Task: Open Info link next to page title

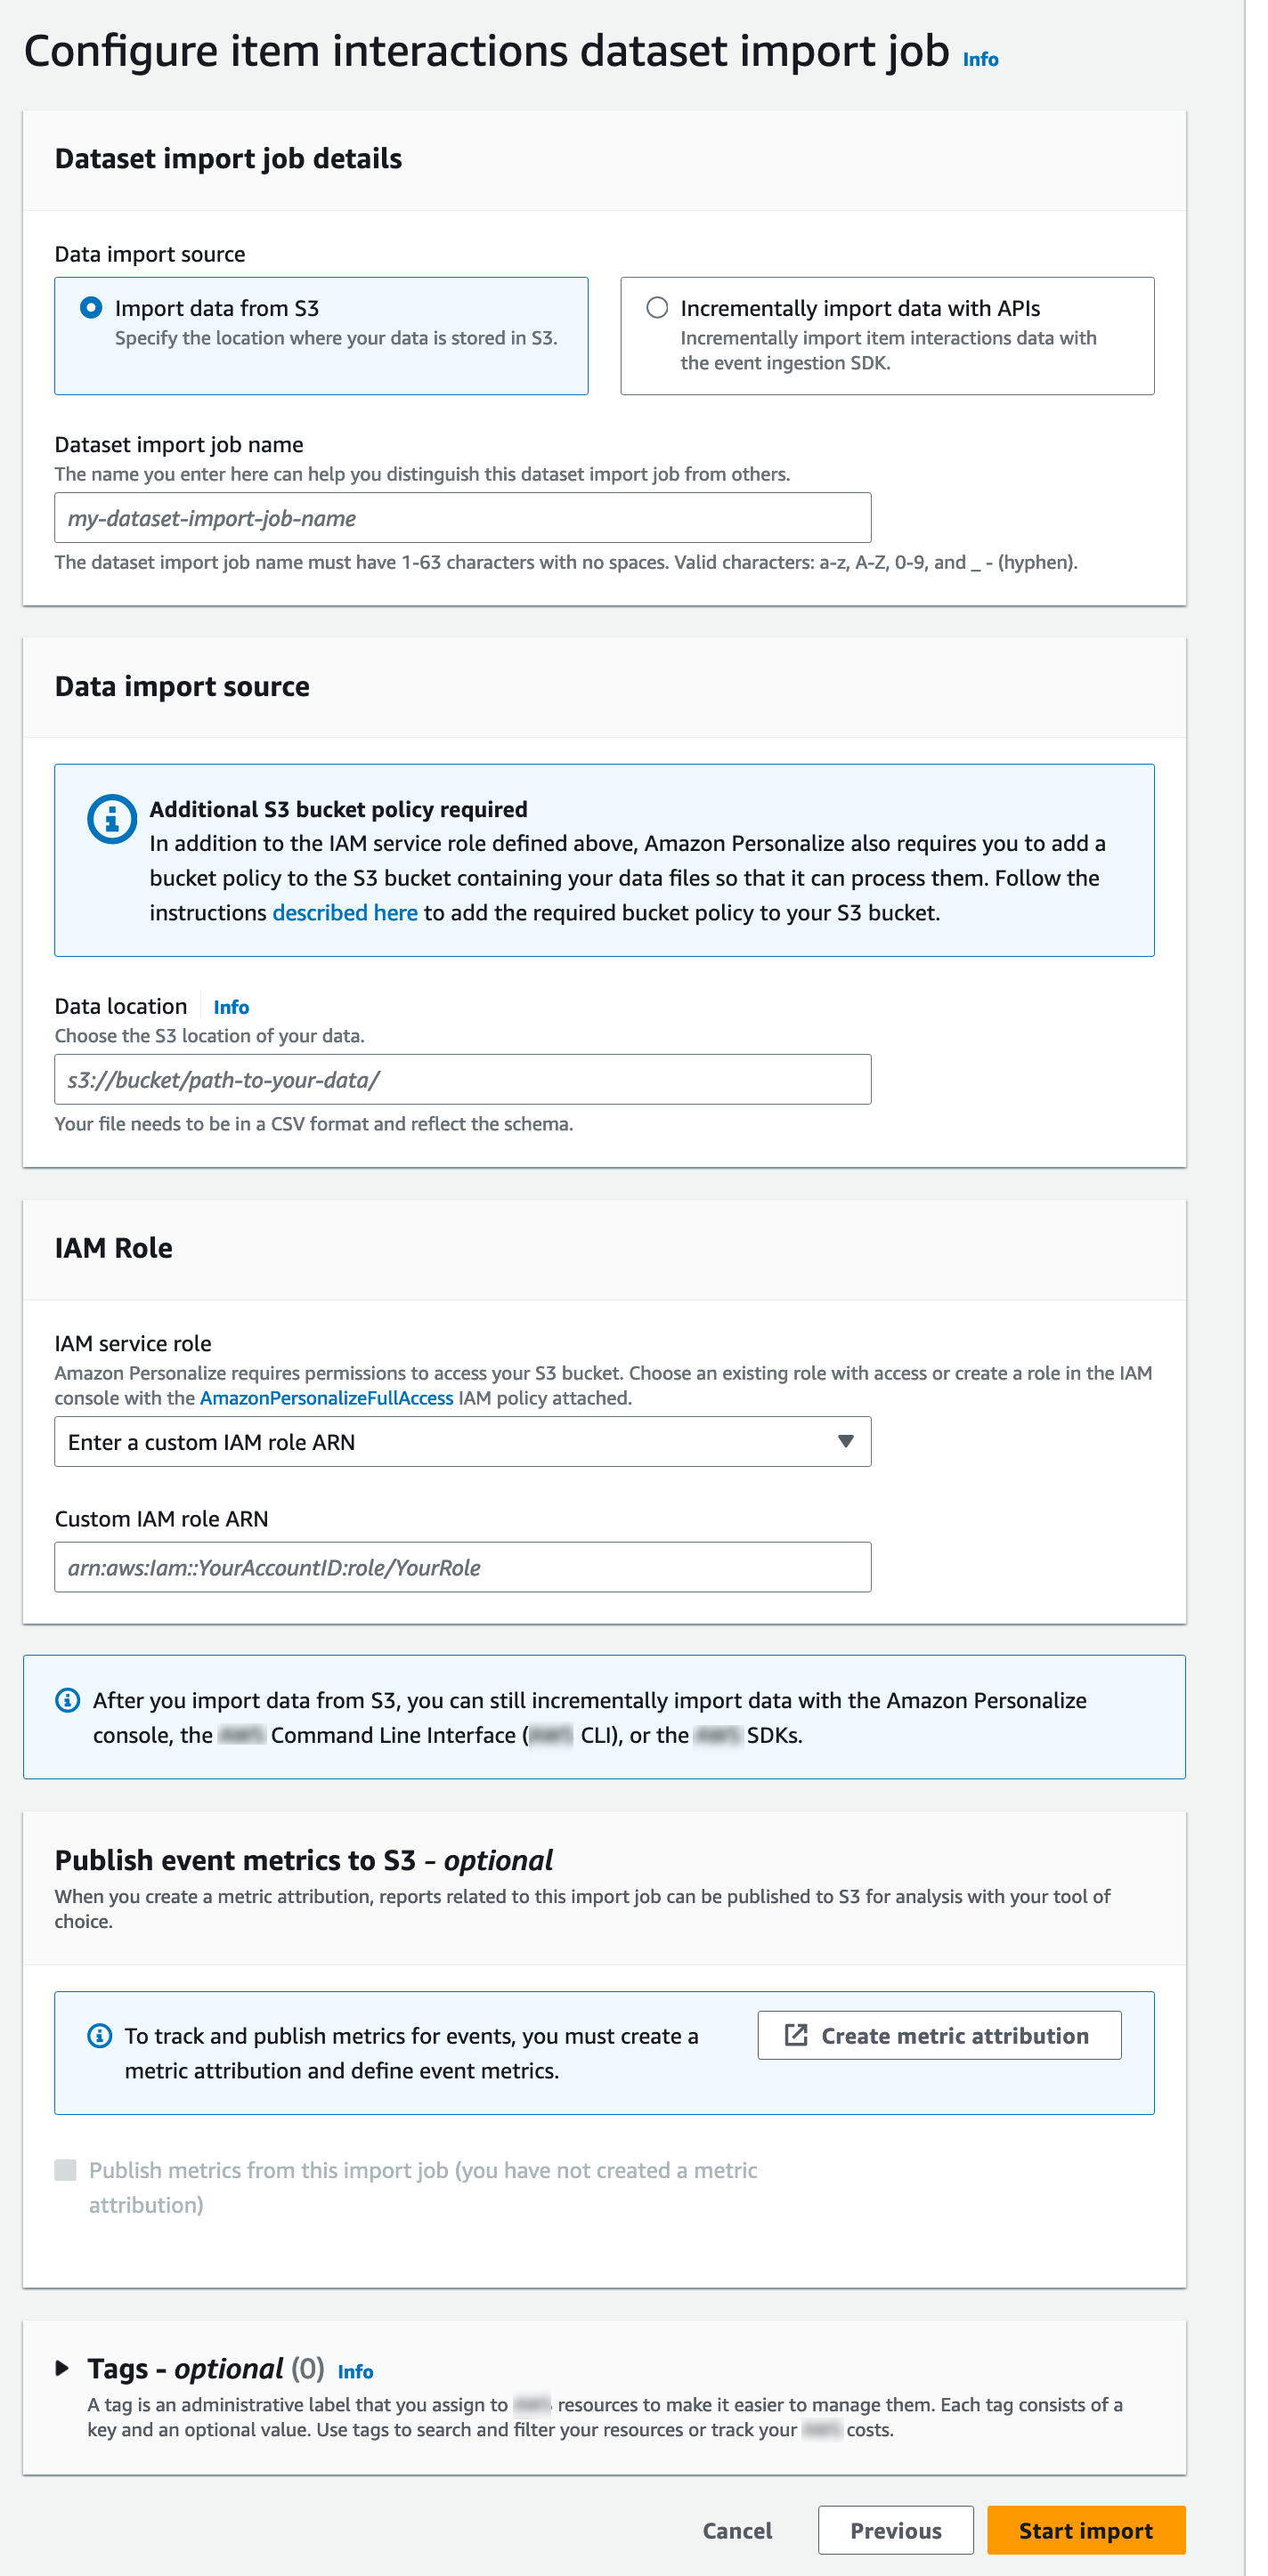Action: coord(980,60)
